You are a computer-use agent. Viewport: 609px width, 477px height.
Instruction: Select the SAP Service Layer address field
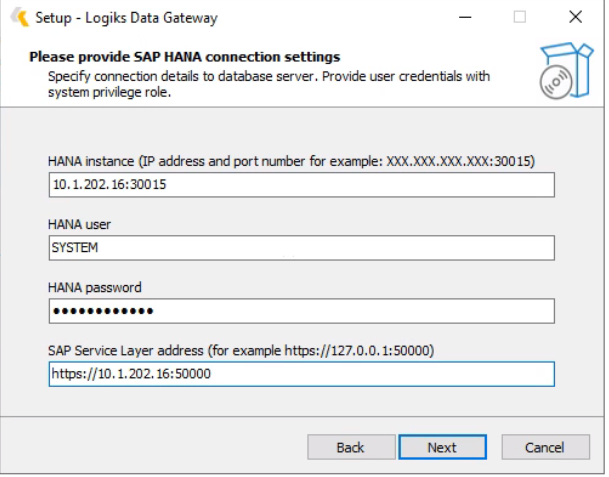[x=300, y=374]
